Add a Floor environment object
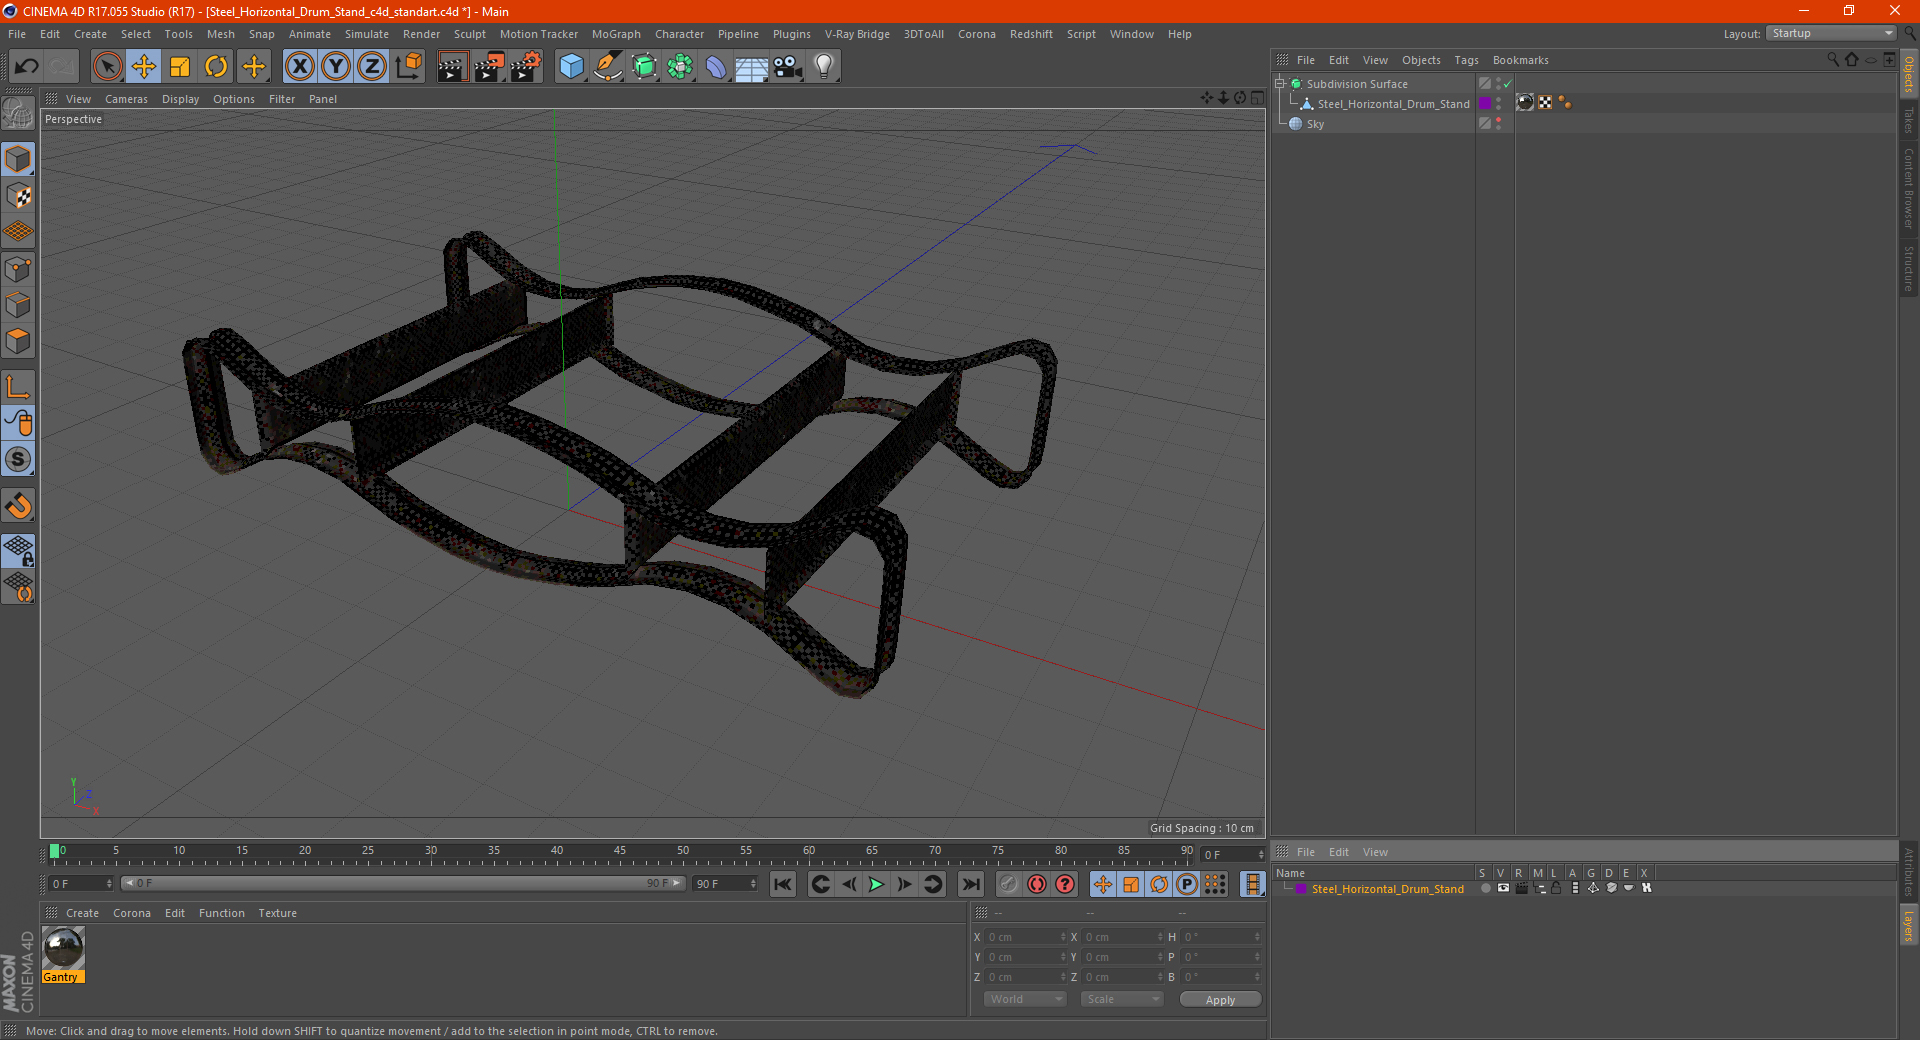The width and height of the screenshot is (1920, 1040). [752, 67]
